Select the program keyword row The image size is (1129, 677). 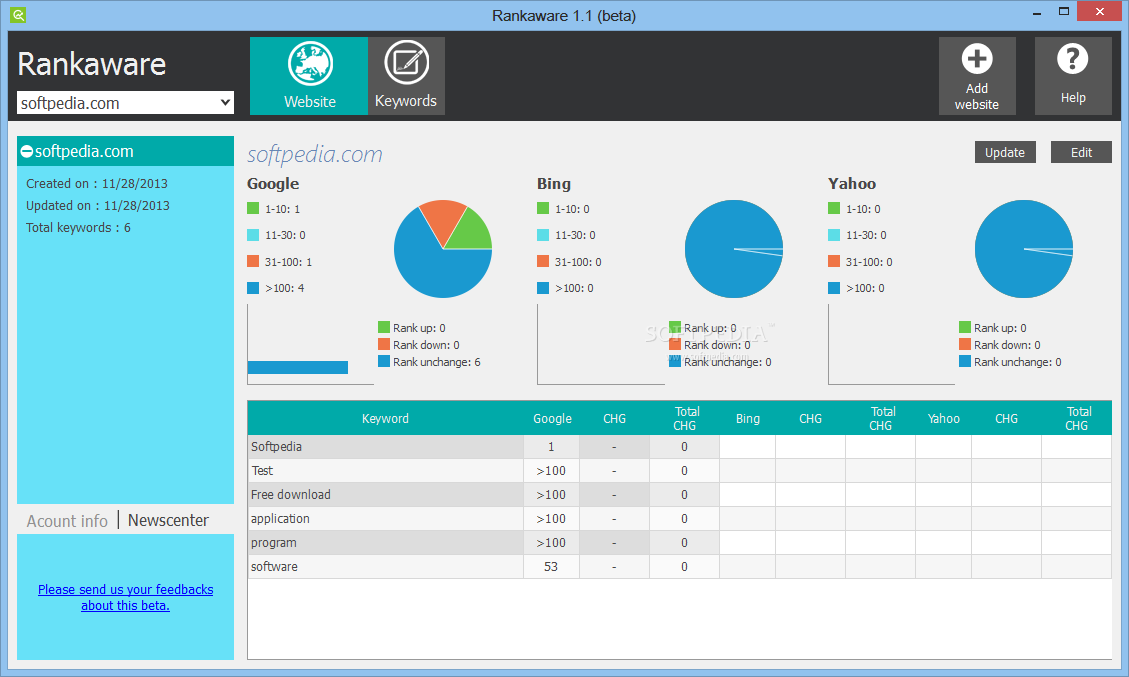[x=679, y=542]
